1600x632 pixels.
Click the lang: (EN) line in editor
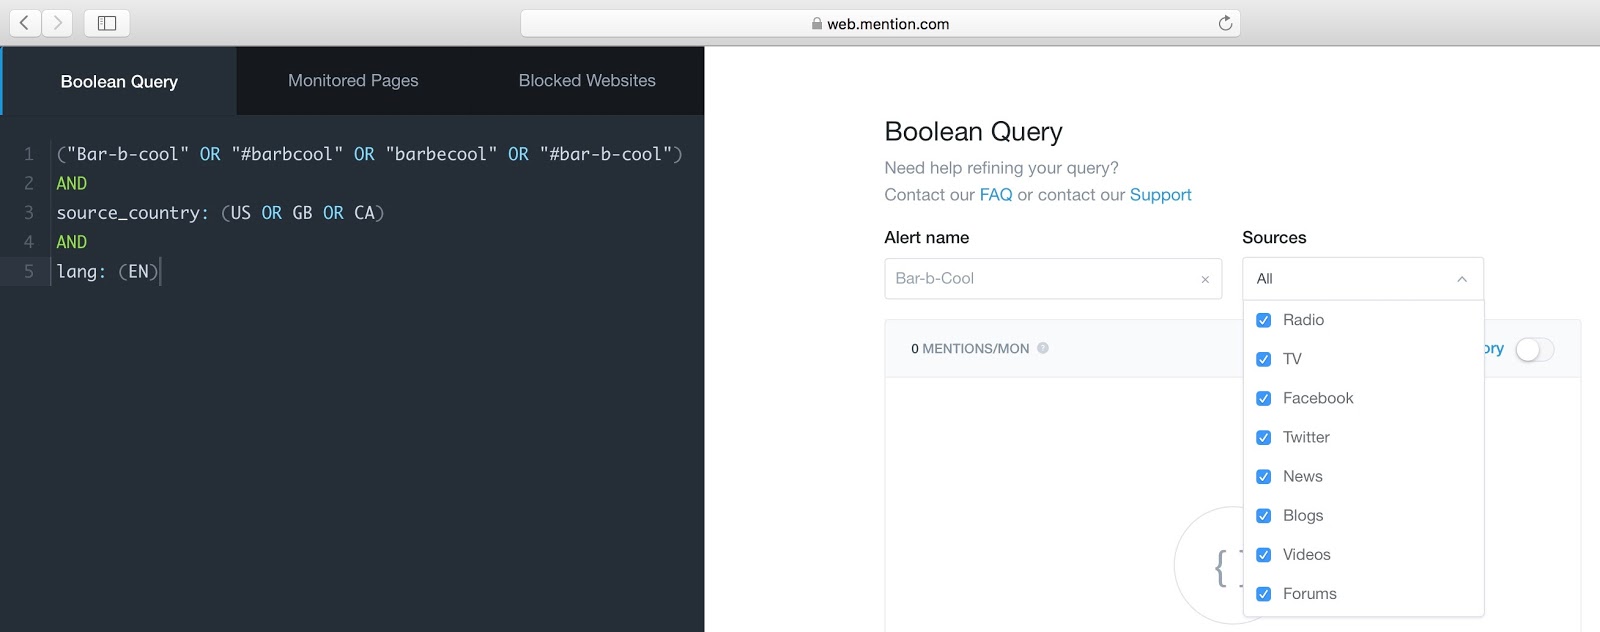tap(107, 271)
